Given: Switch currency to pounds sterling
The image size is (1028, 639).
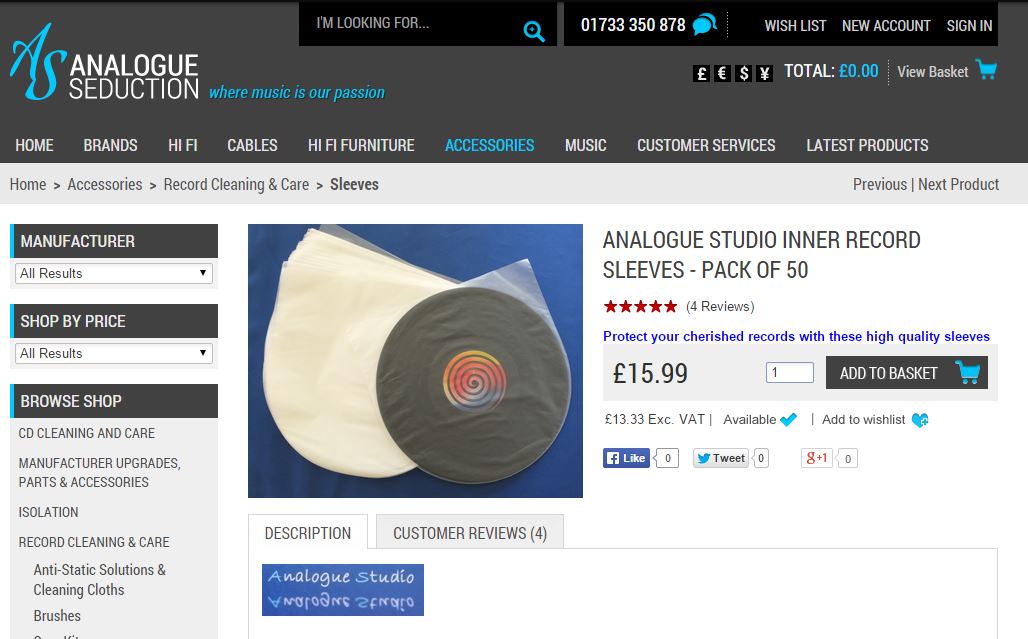Looking at the screenshot, I should pos(701,73).
